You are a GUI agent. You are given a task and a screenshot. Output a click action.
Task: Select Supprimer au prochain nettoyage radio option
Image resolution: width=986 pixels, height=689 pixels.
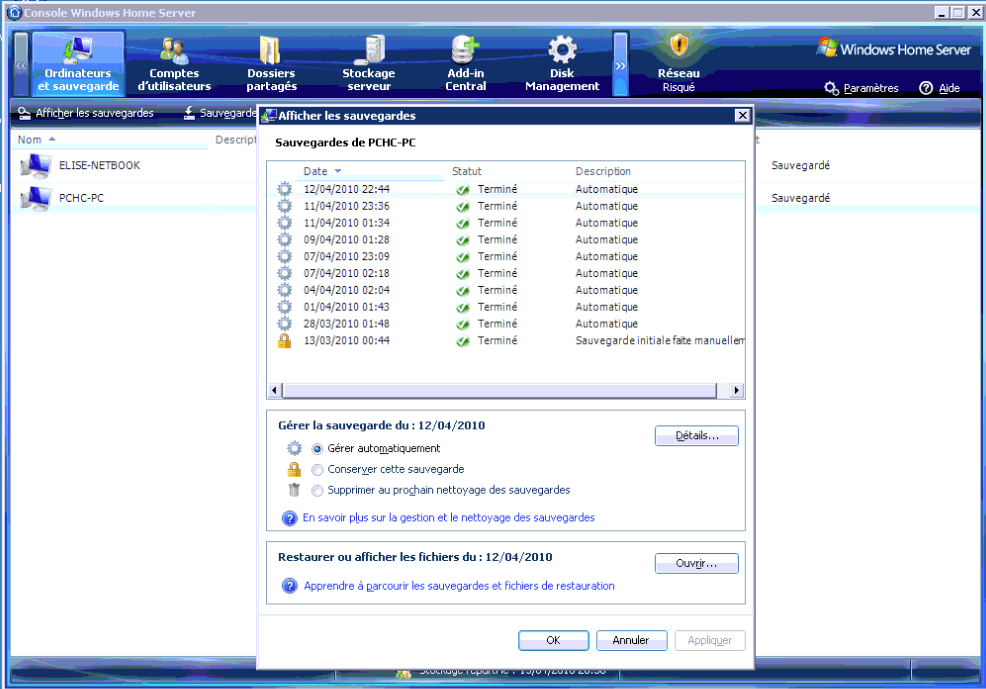[x=317, y=490]
